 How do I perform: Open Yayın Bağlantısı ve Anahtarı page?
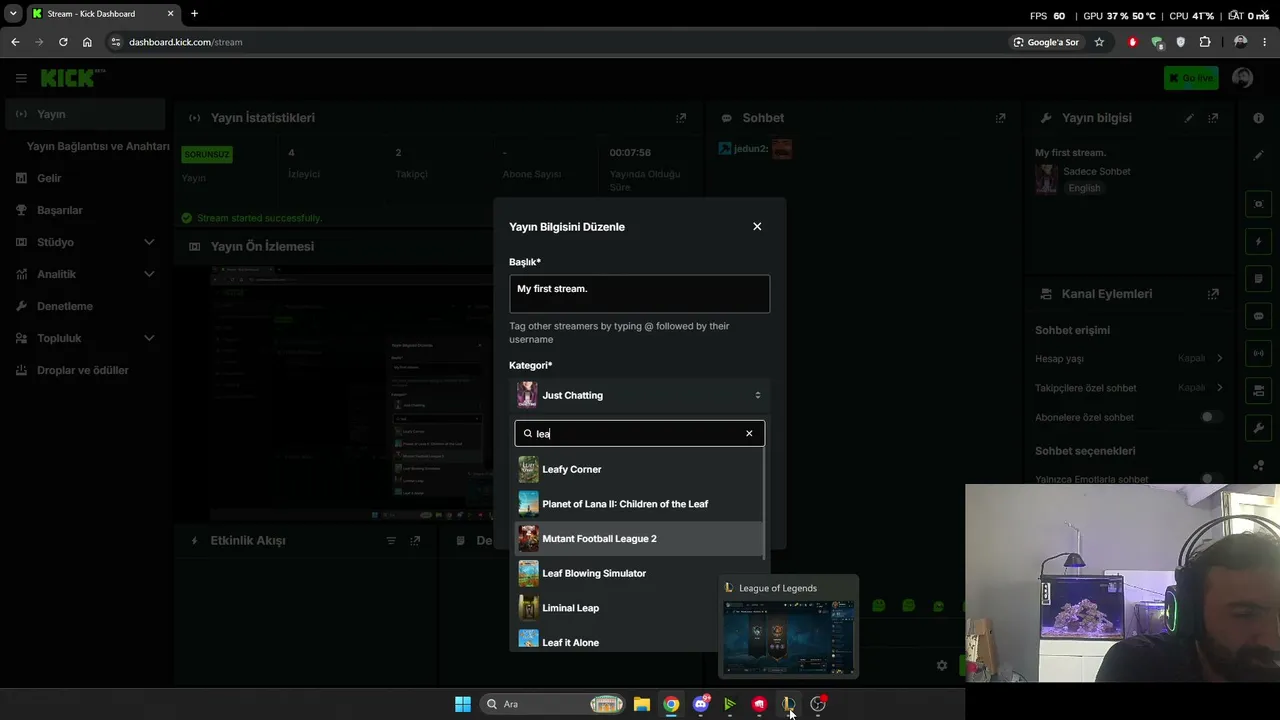point(98,146)
